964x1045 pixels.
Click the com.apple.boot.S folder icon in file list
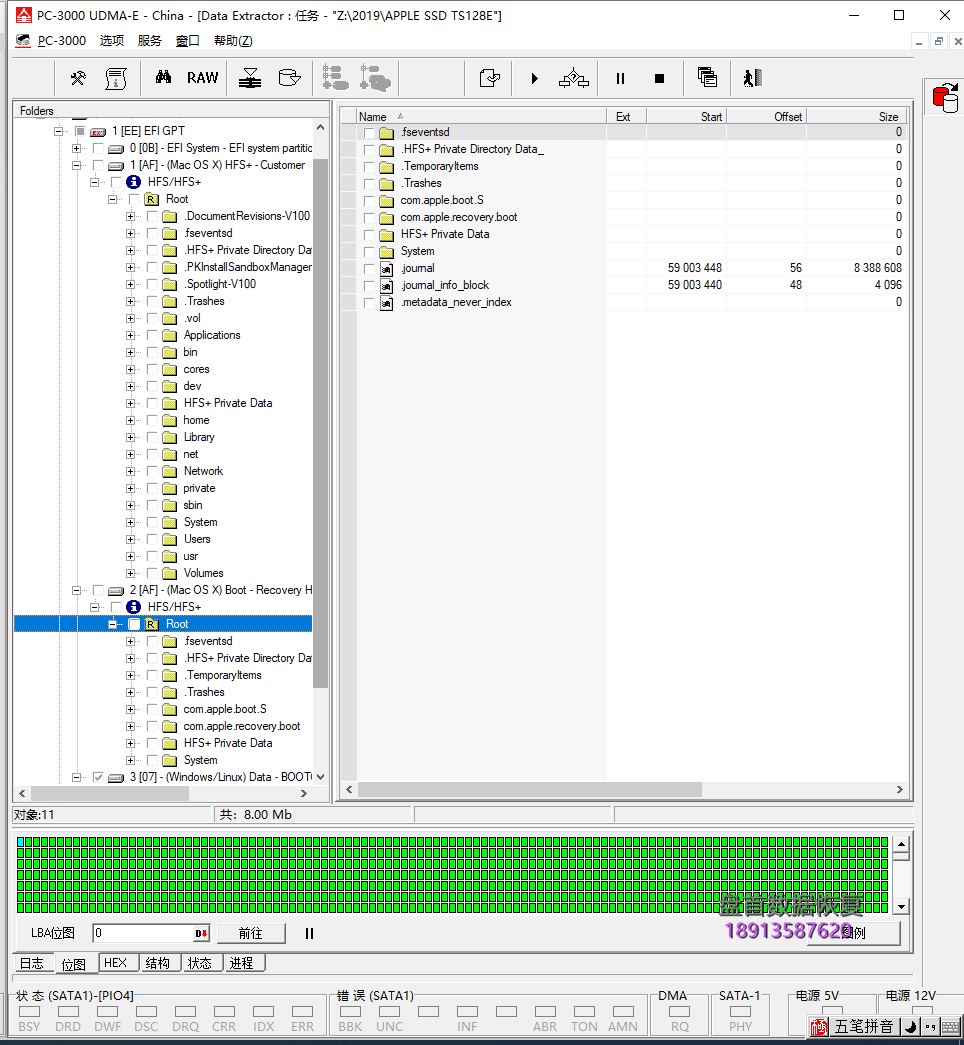point(387,201)
